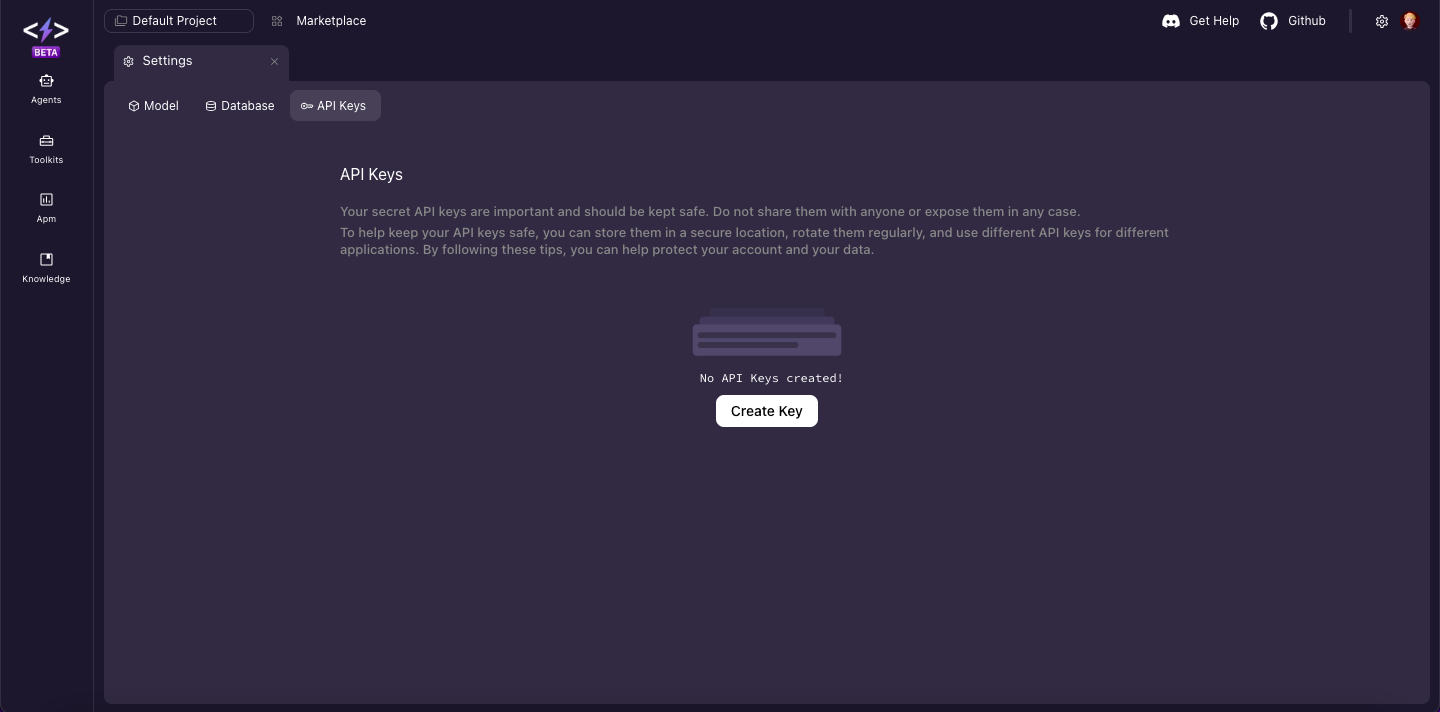Screen dimensions: 1440x712
Task: Switch to the Model tab
Action: pos(153,106)
